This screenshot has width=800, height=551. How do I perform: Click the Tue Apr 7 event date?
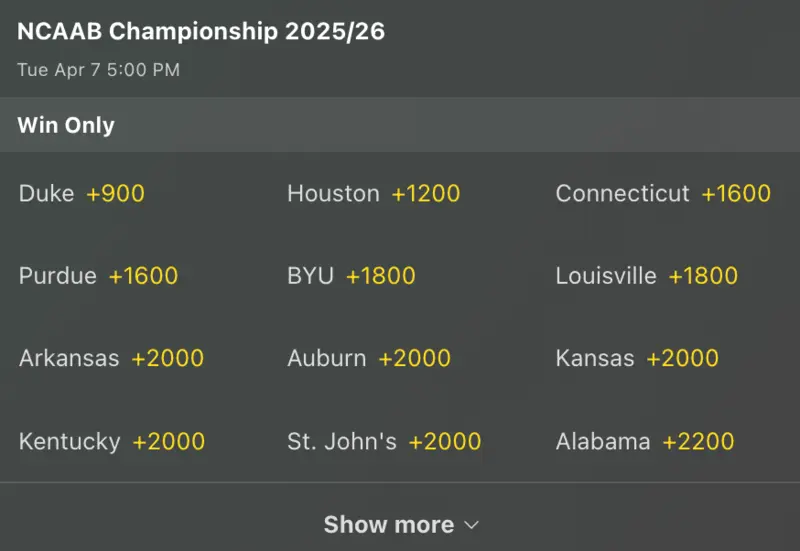click(x=98, y=70)
